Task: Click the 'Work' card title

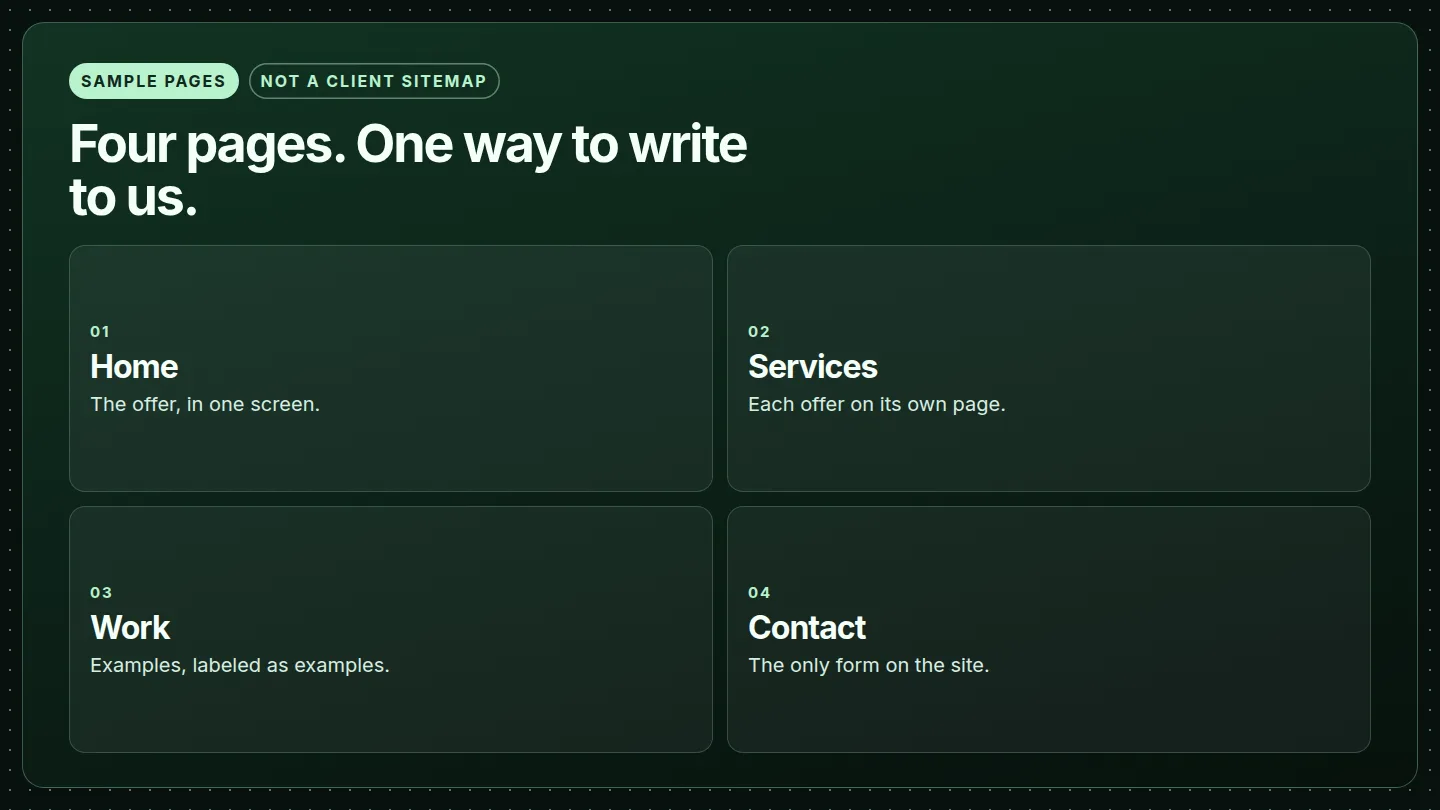Action: click(x=130, y=628)
